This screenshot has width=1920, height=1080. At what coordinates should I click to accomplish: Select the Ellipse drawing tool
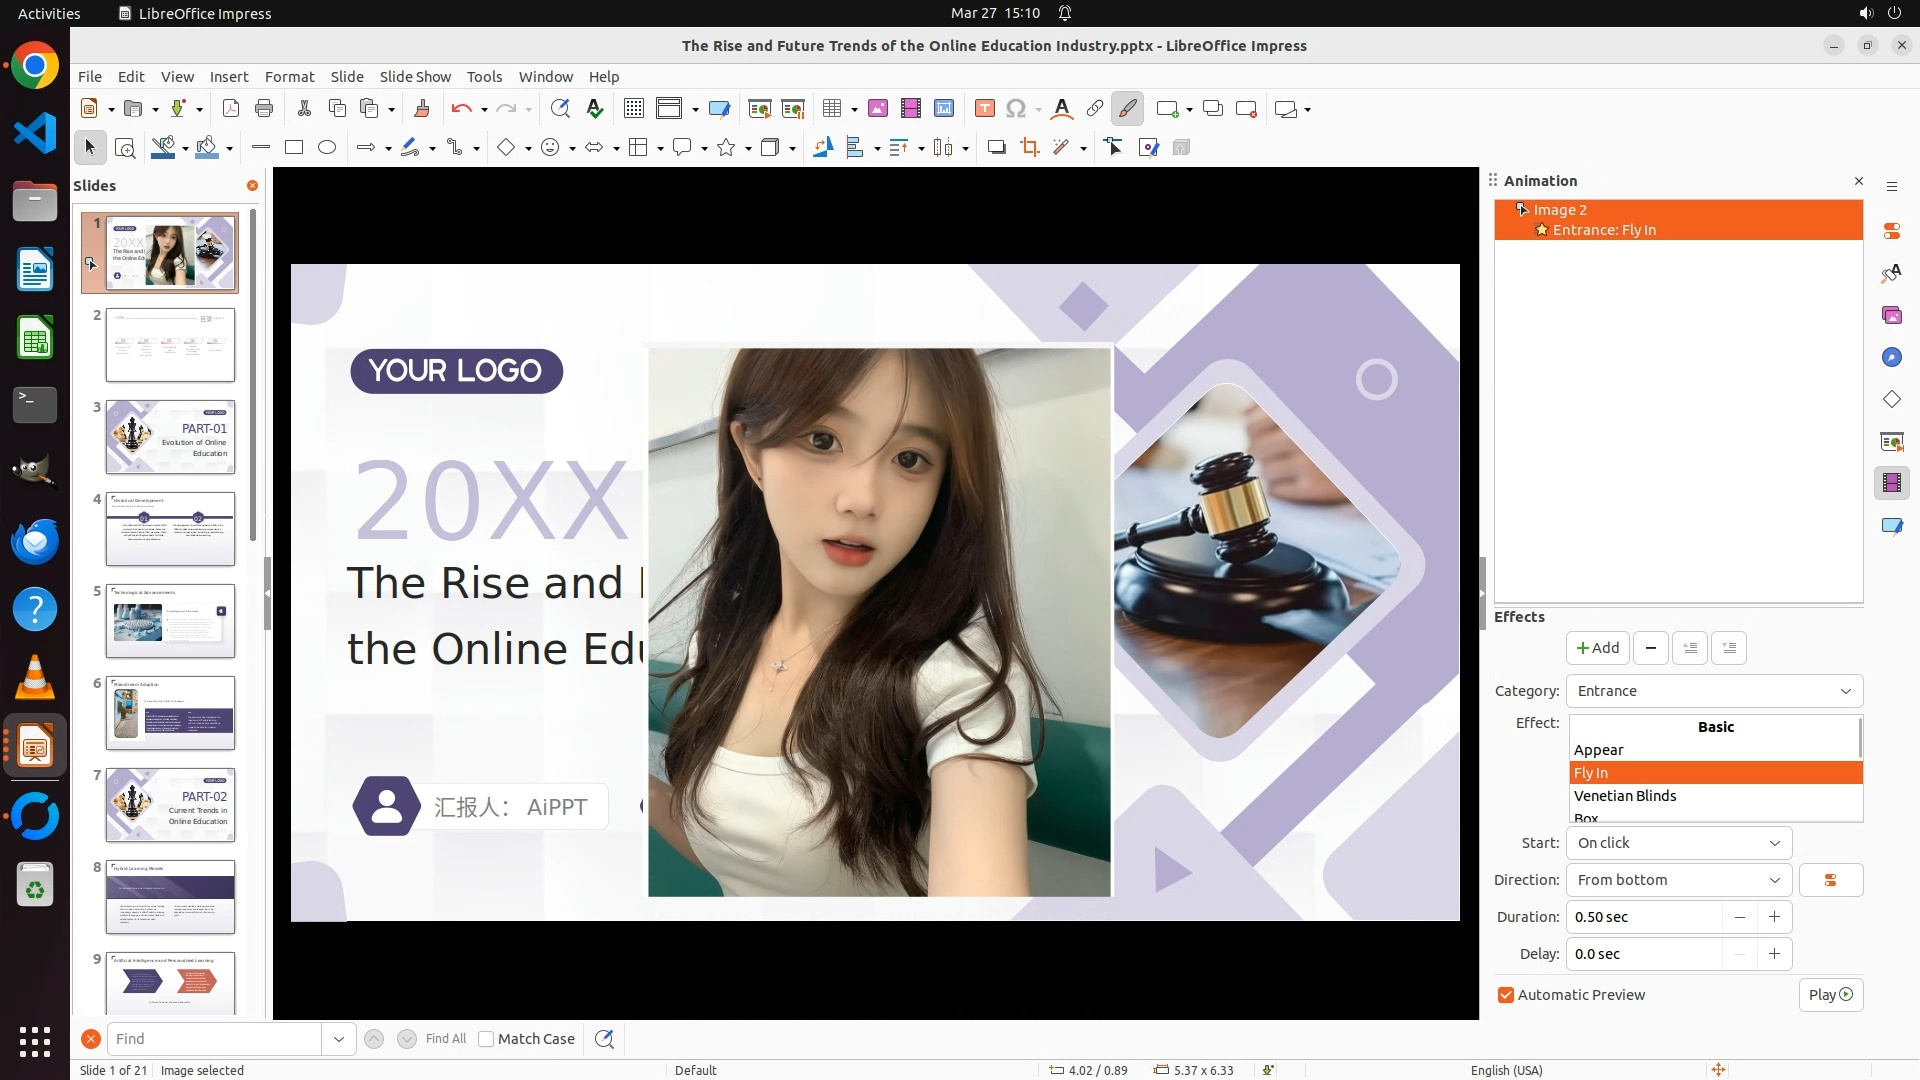(327, 148)
